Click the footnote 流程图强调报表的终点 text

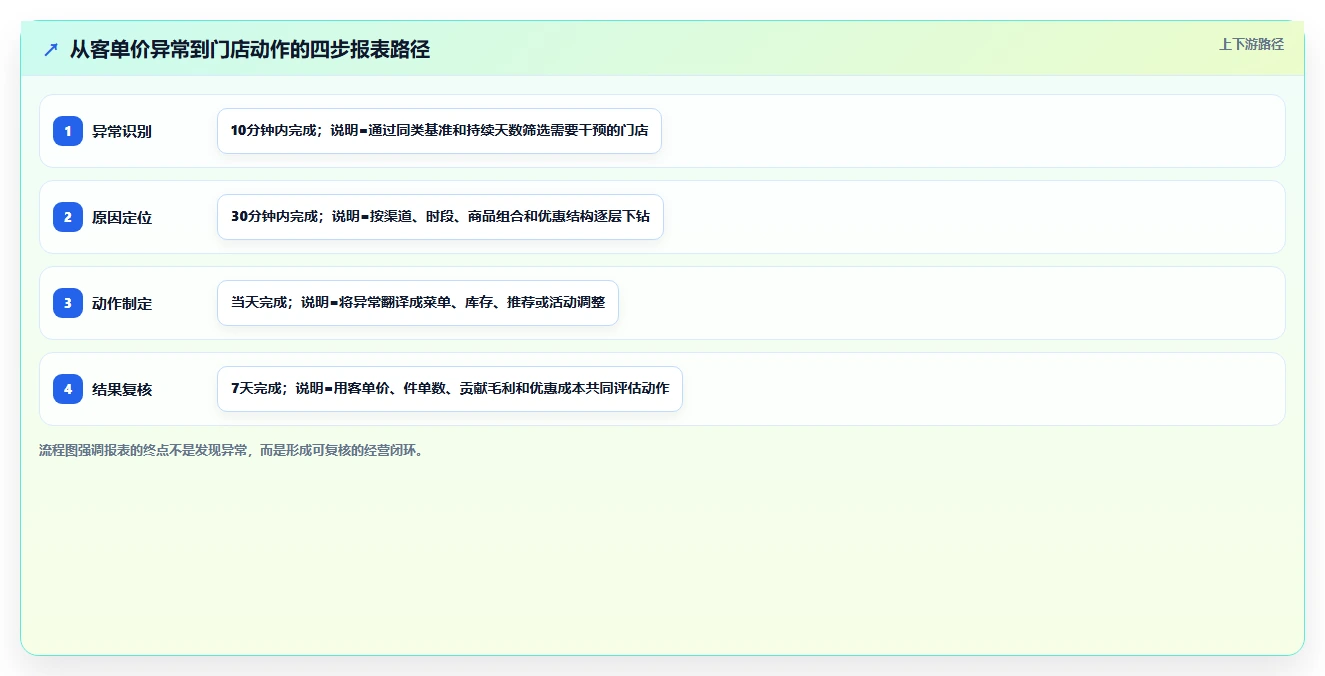pos(231,450)
